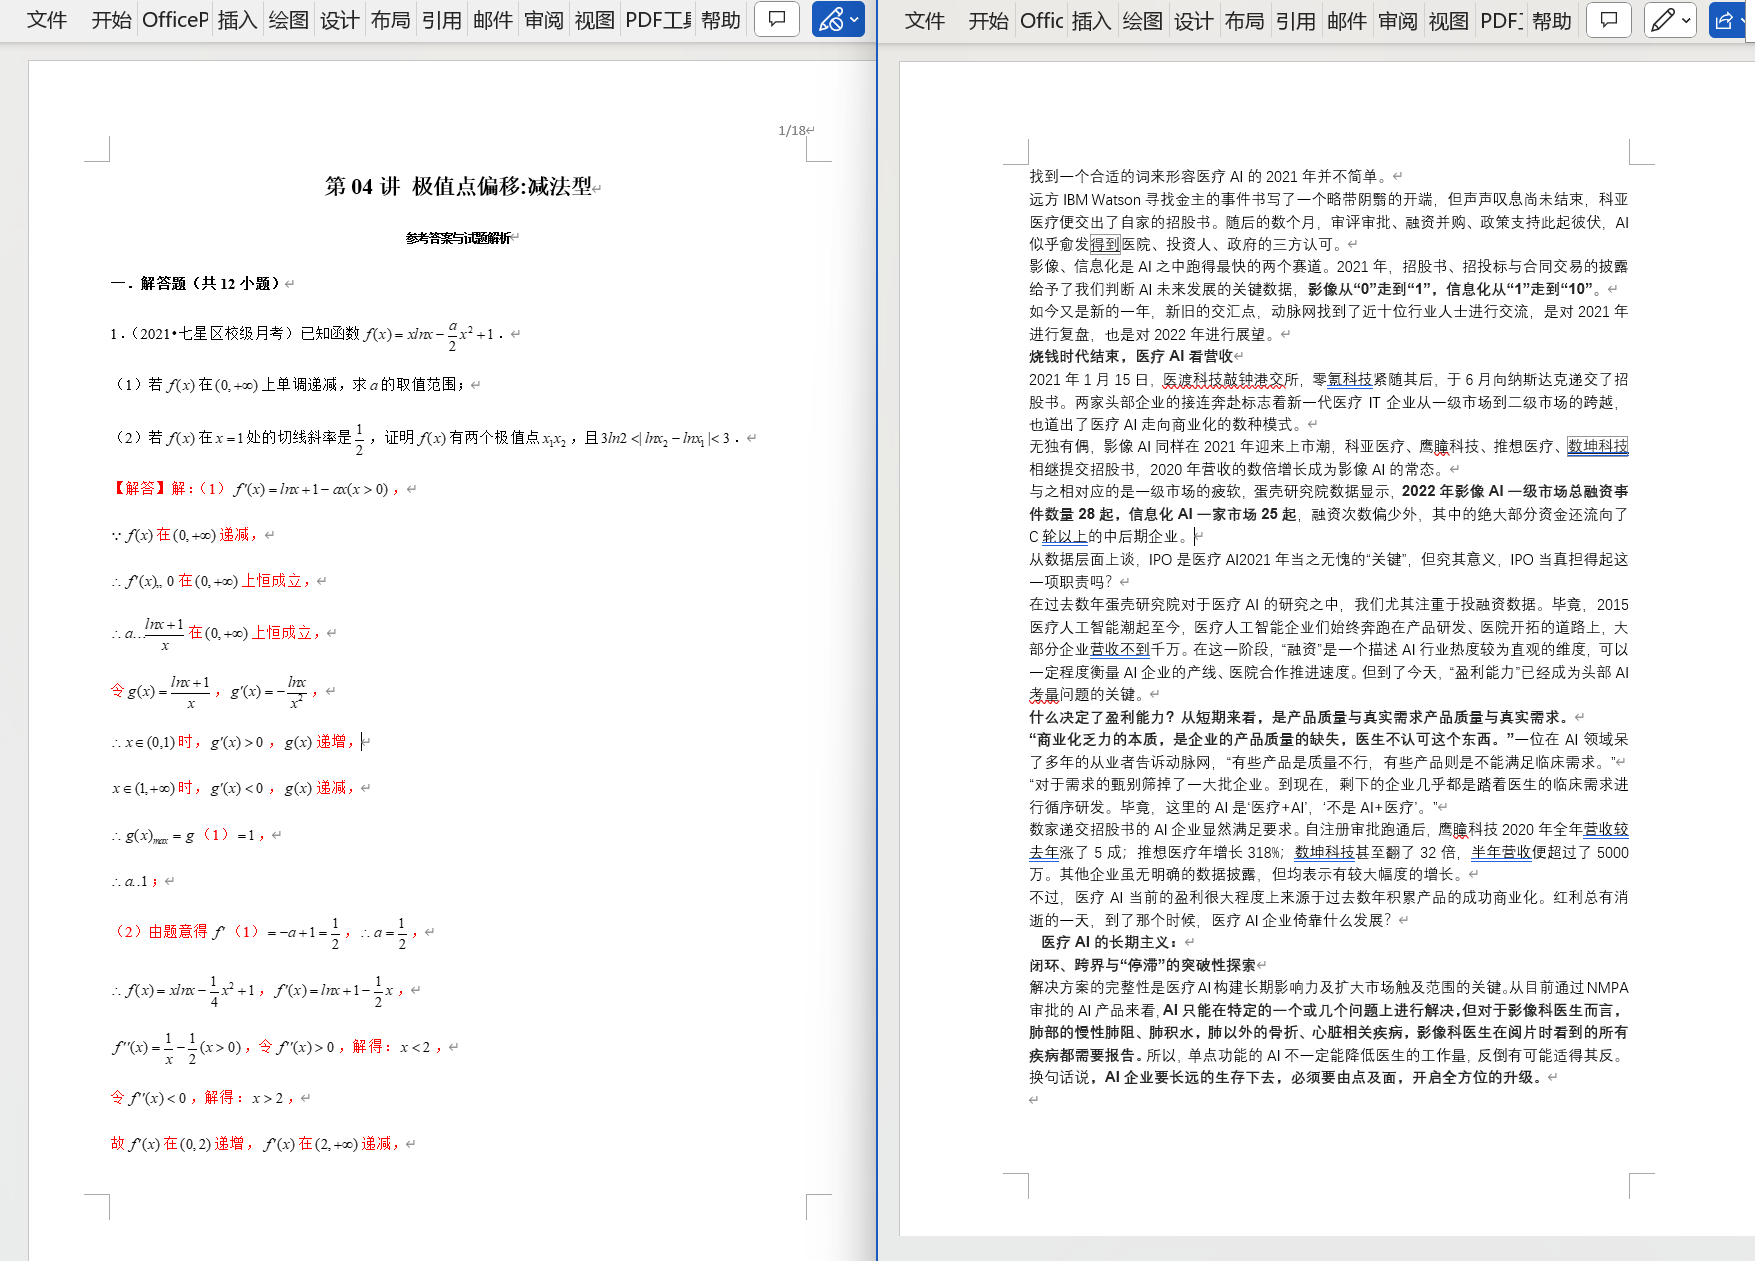Expand the pencil tool dropdown in right window
This screenshot has width=1755, height=1261.
[x=1685, y=19]
